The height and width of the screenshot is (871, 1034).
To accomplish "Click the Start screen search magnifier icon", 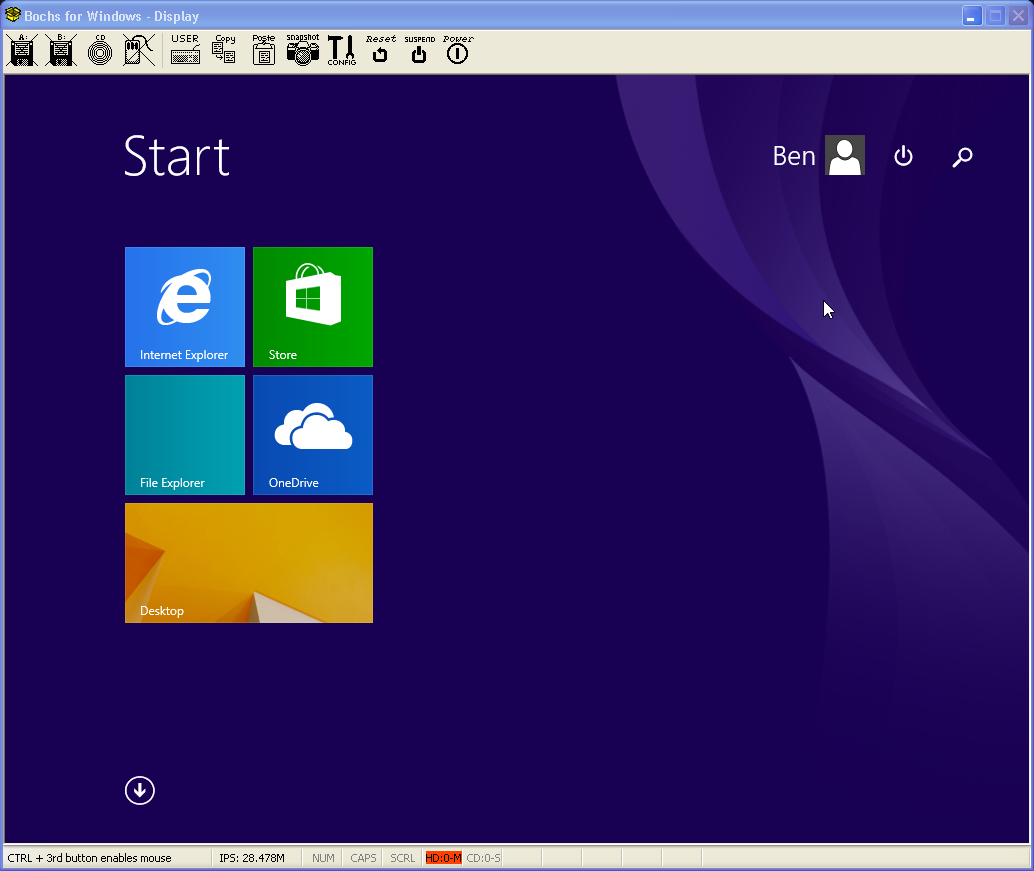I will pyautogui.click(x=962, y=157).
